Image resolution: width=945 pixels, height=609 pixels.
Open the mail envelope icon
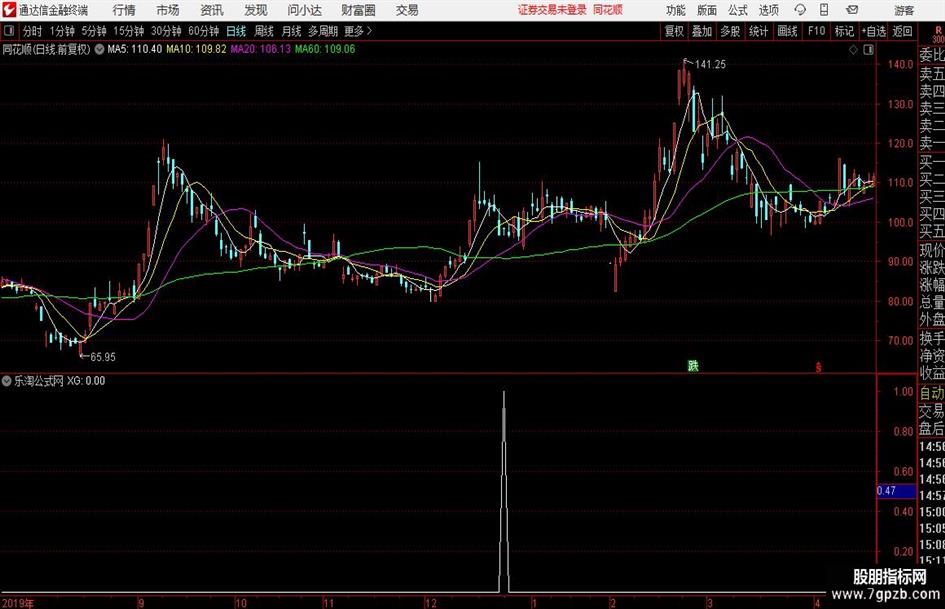[x=852, y=10]
